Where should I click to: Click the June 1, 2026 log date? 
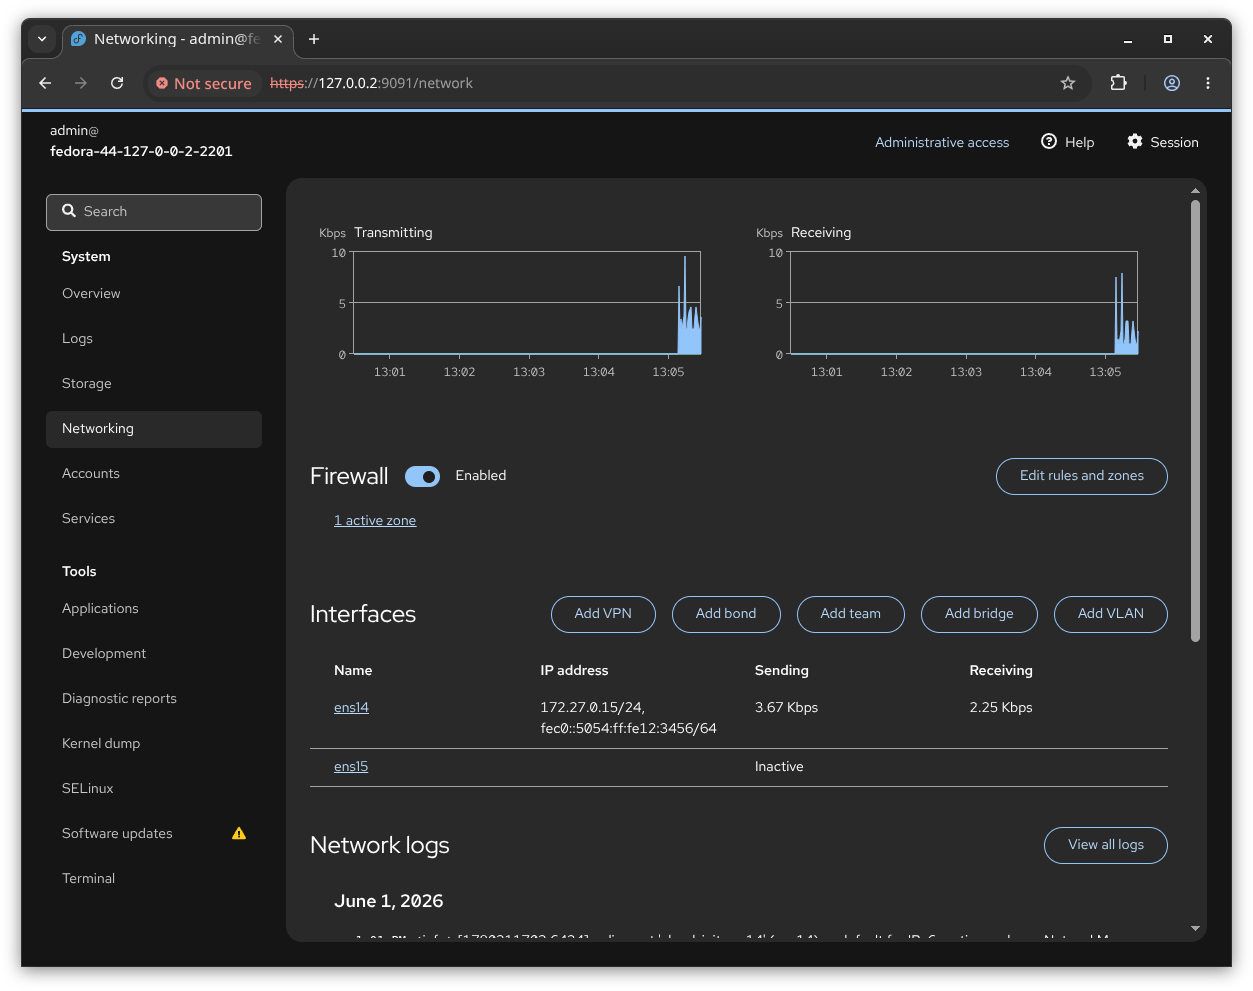pyautogui.click(x=389, y=901)
